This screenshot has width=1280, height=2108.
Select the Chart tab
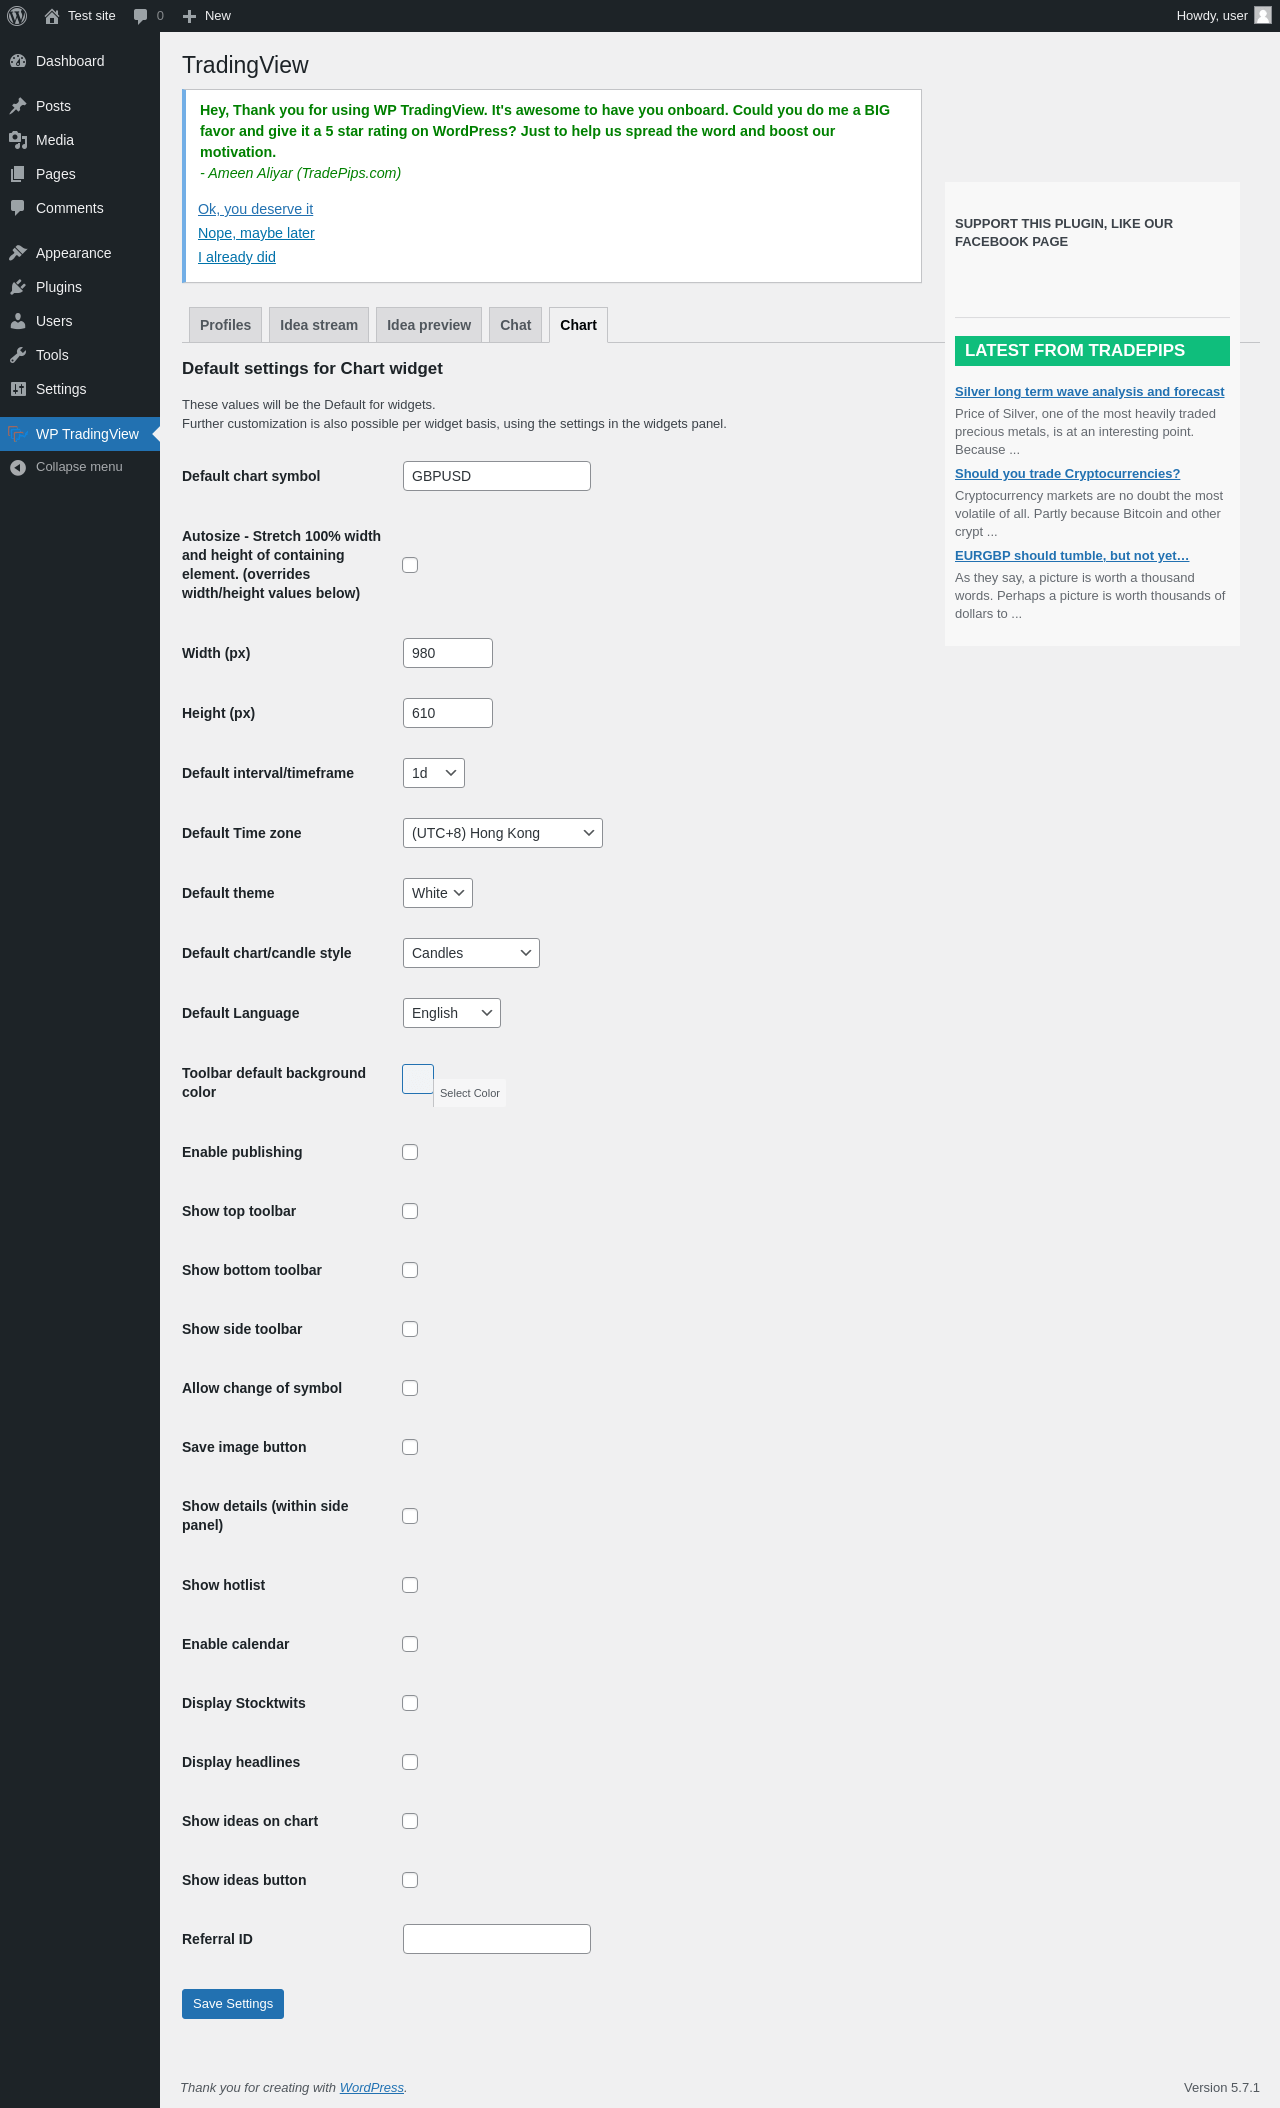579,325
